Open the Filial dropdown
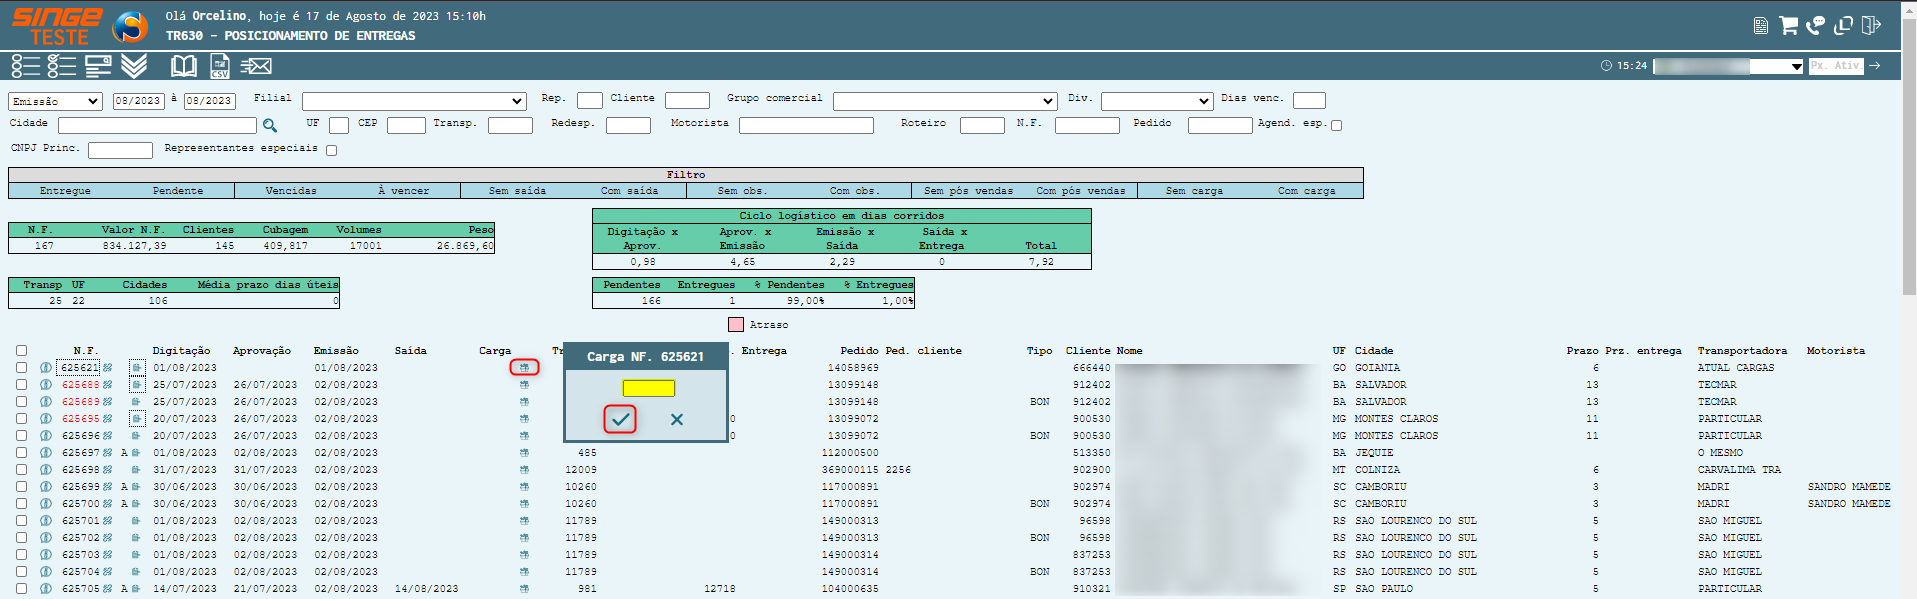This screenshot has height=599, width=1917. click(x=414, y=101)
